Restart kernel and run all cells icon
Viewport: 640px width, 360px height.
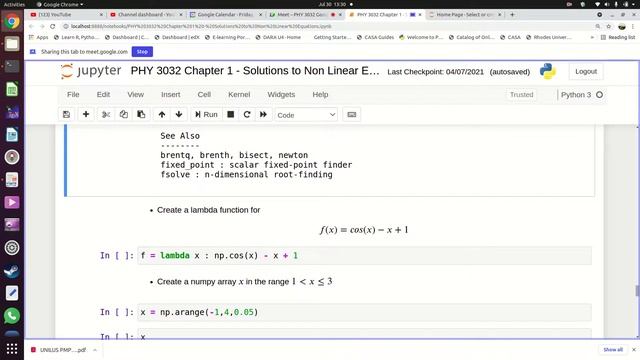(263, 115)
